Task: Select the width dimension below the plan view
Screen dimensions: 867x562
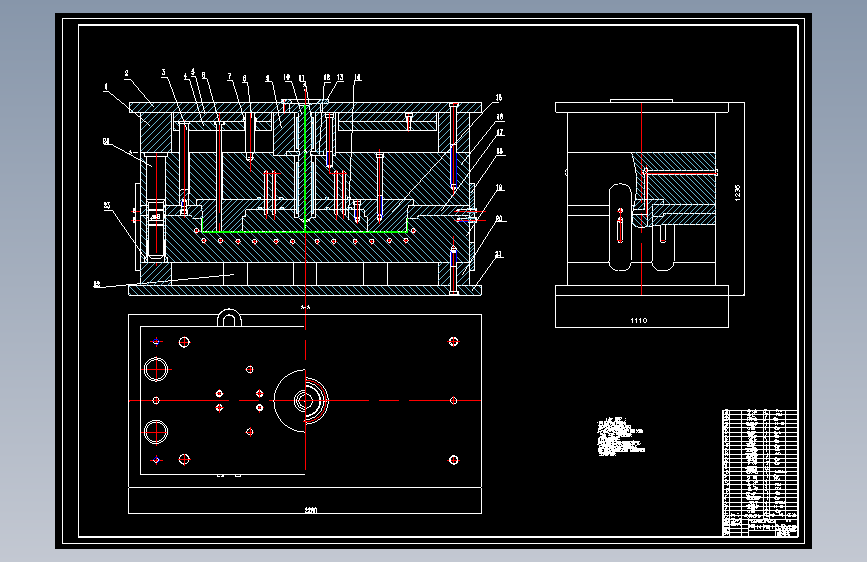Action: (x=311, y=510)
